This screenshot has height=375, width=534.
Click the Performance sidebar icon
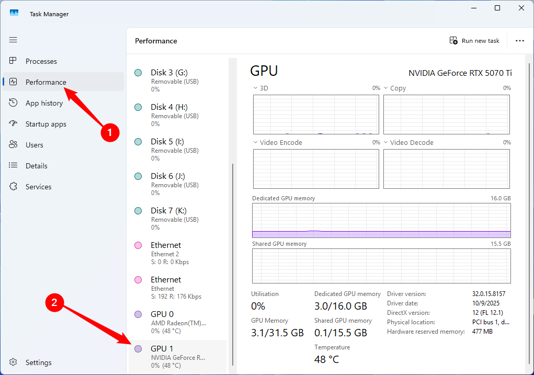point(13,82)
